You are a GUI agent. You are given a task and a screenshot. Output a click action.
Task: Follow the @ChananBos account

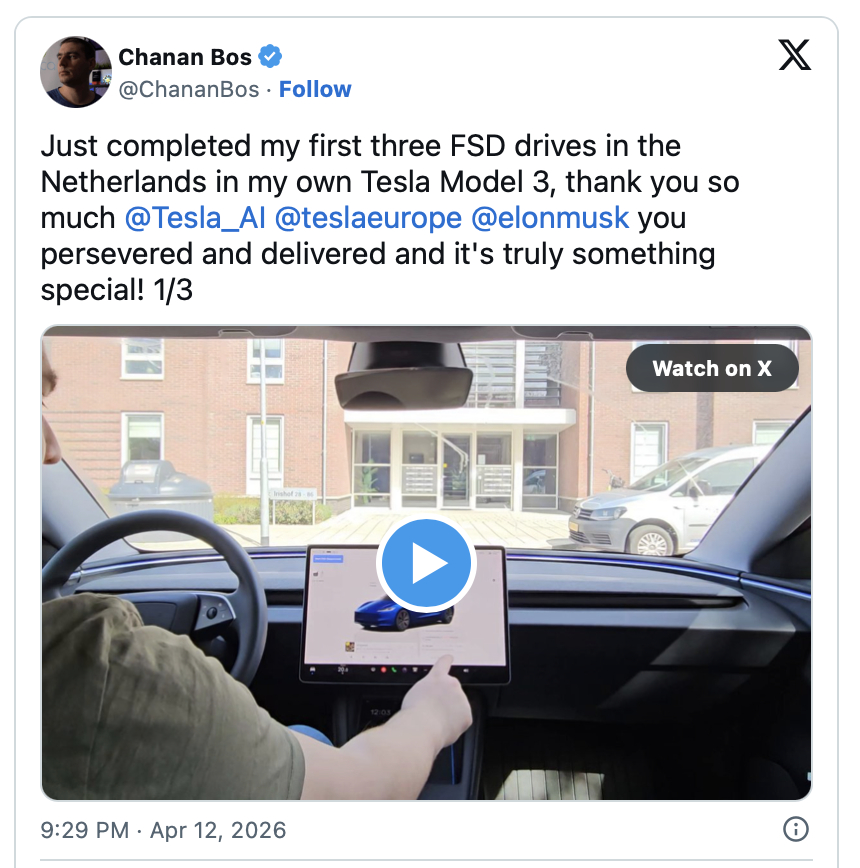(x=315, y=89)
